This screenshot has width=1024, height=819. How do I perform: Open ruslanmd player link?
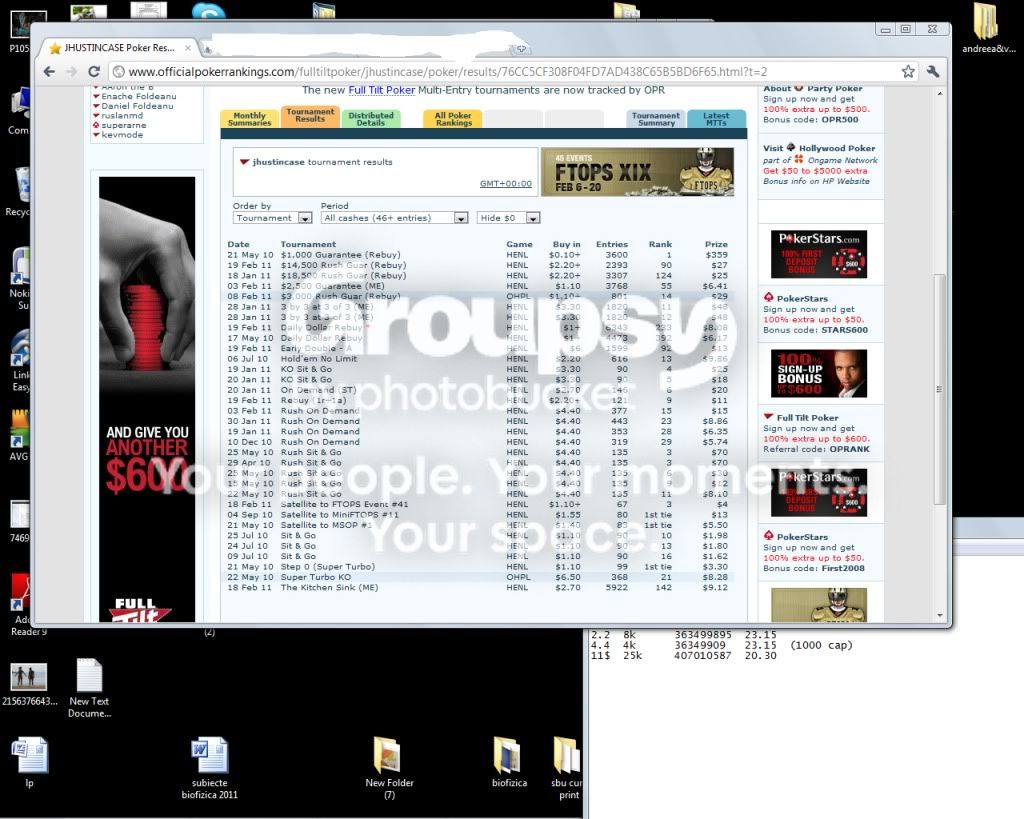[x=121, y=116]
